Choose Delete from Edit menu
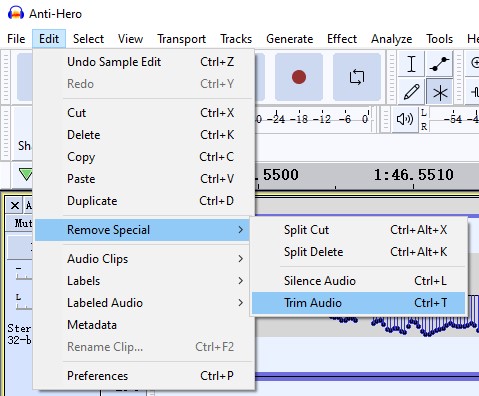The height and width of the screenshot is (396, 479). tap(144, 135)
